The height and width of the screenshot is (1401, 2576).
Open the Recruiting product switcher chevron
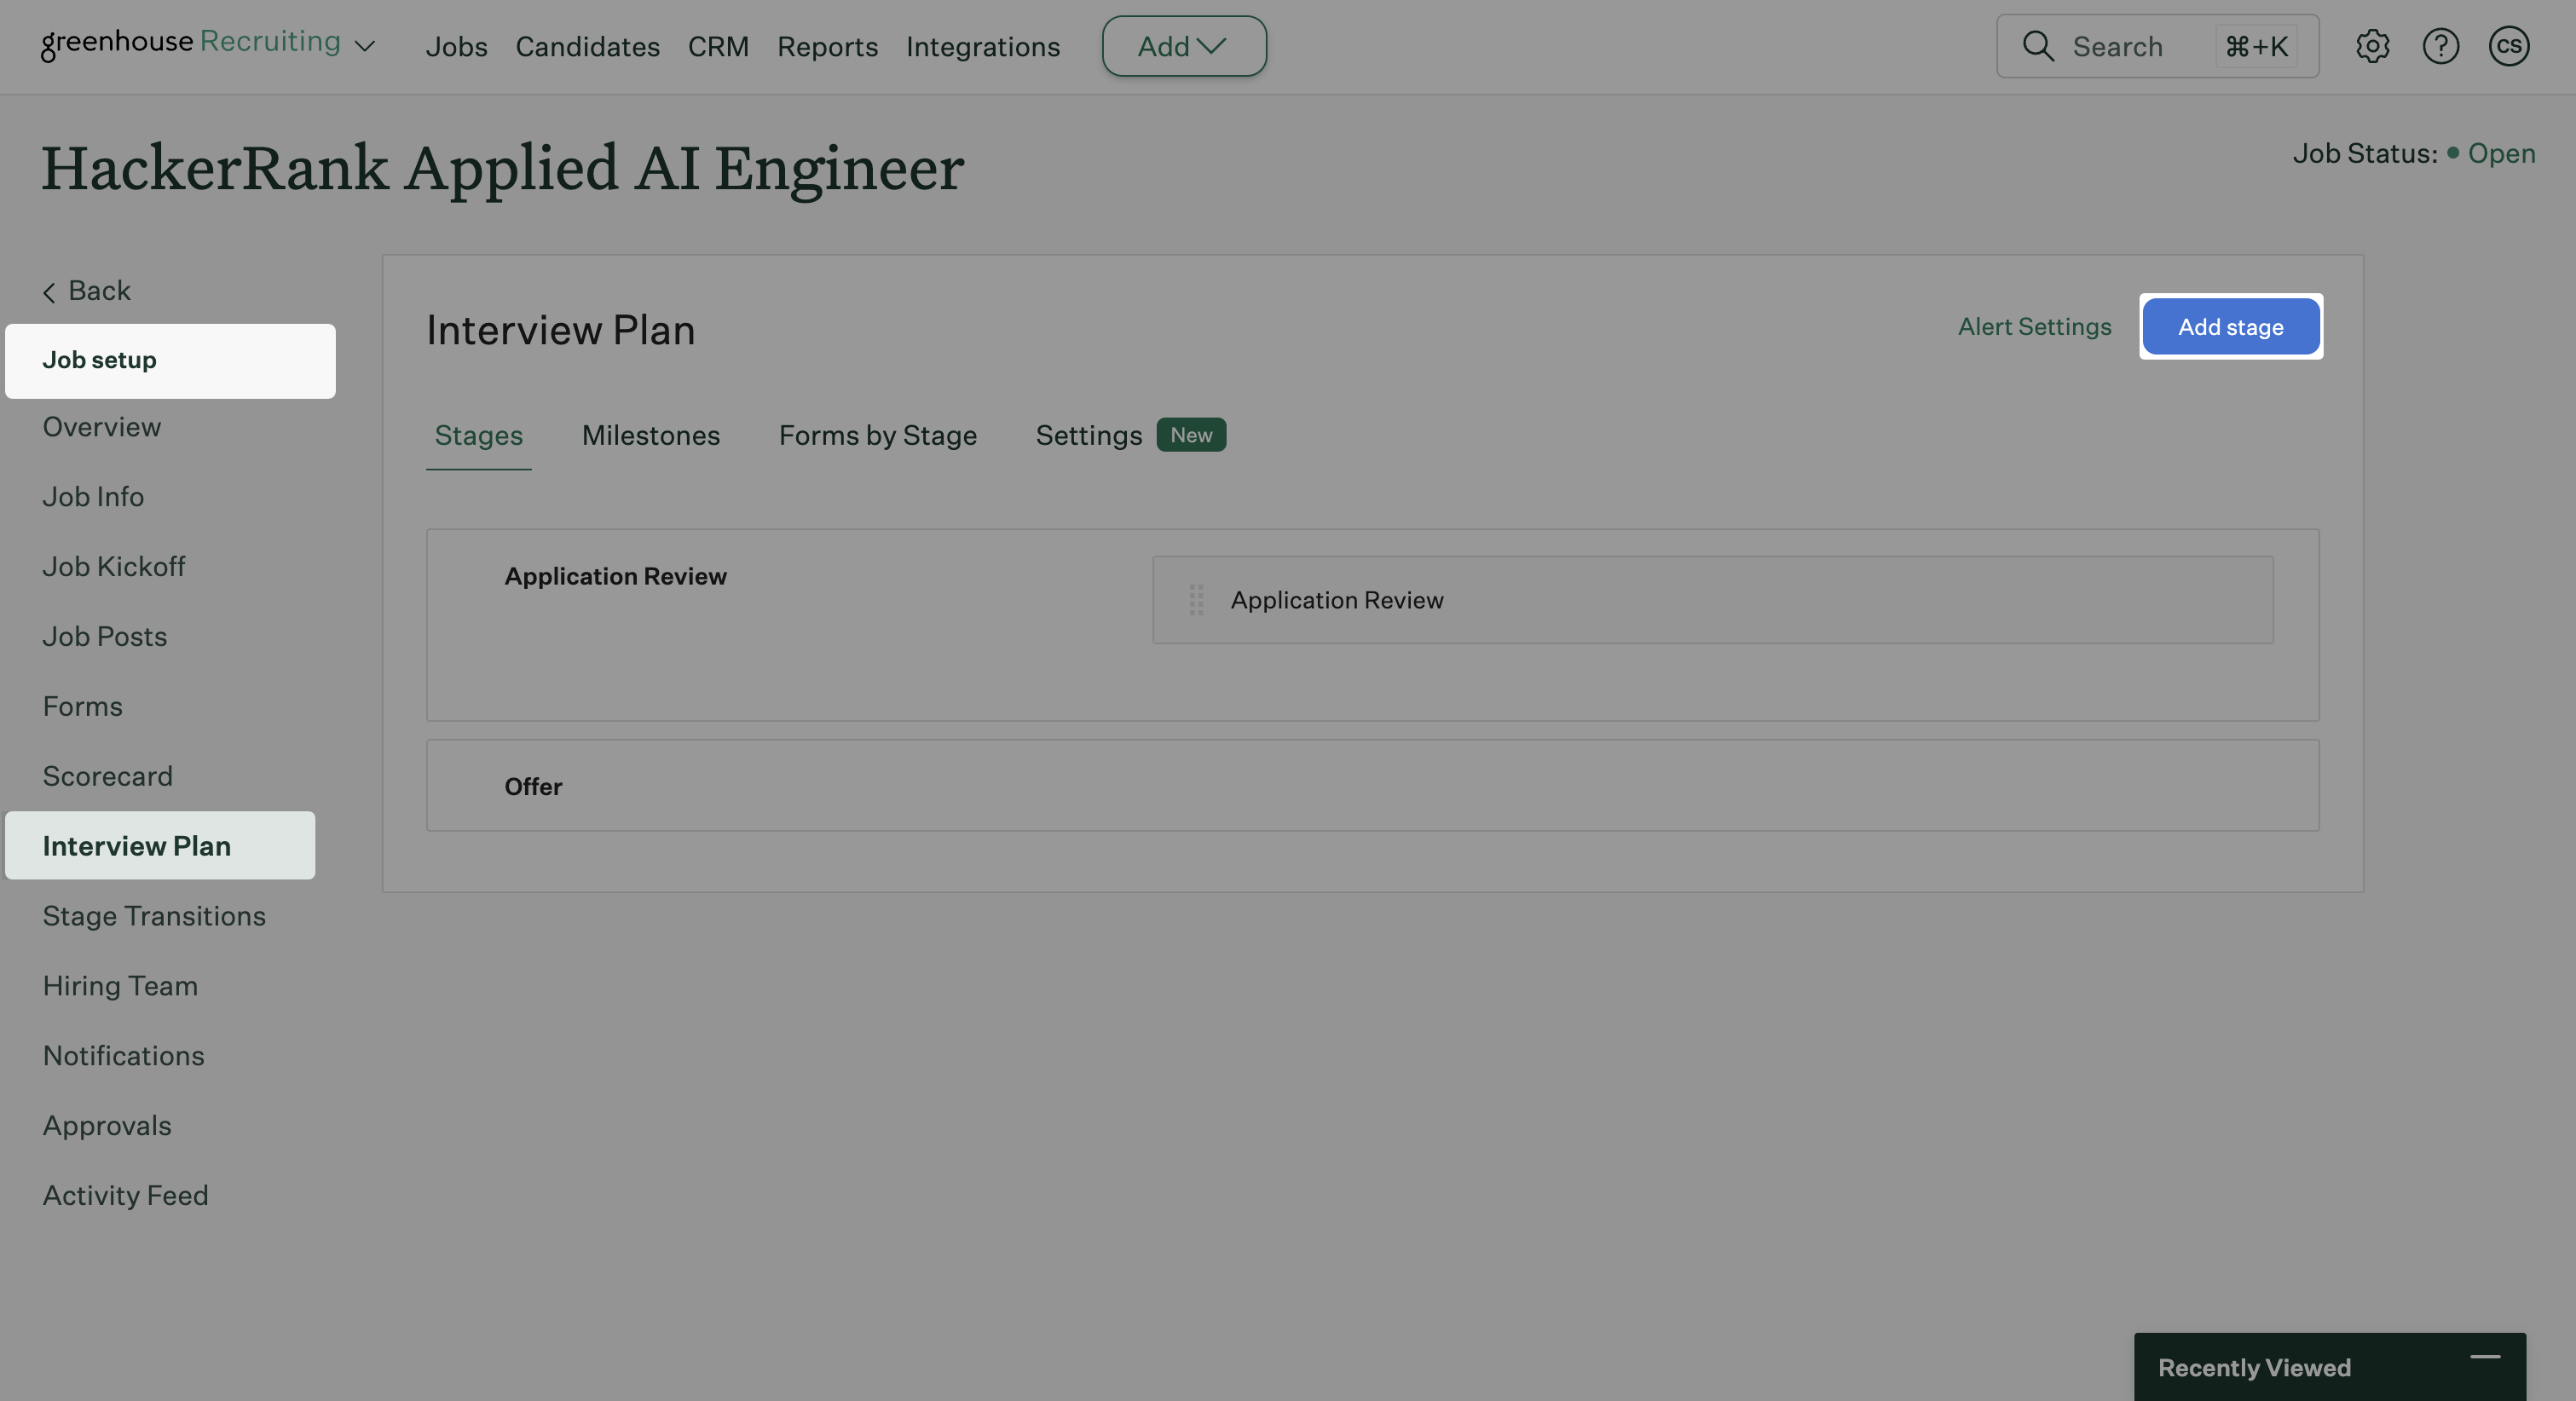tap(366, 46)
